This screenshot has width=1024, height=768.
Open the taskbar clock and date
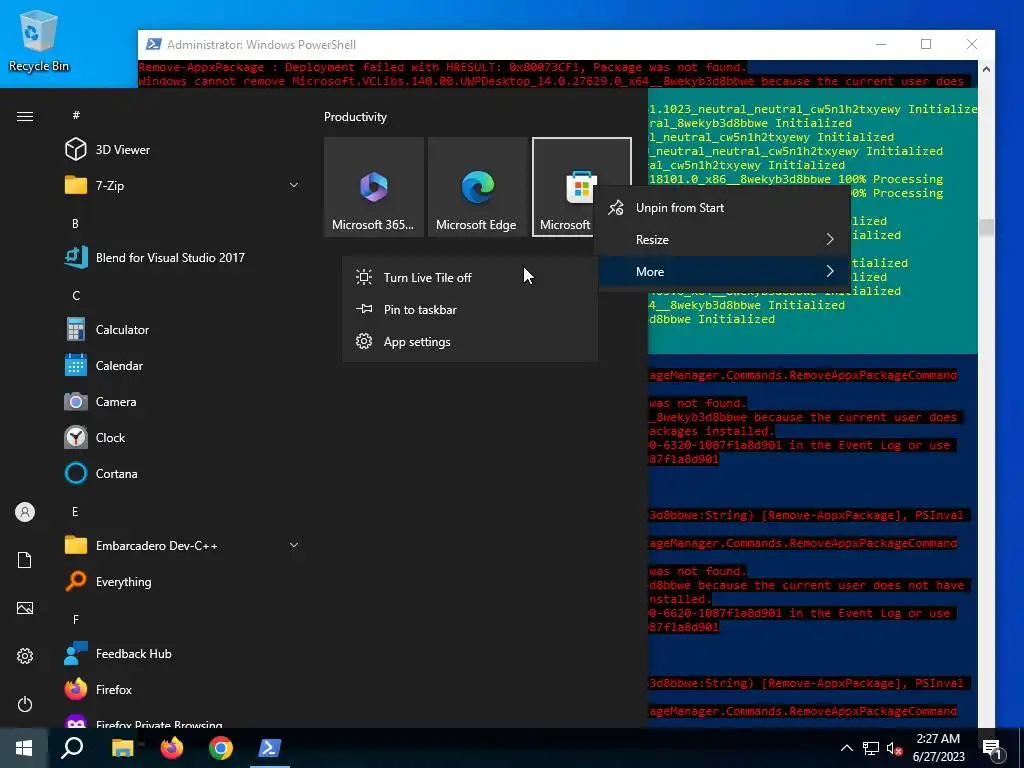point(938,748)
